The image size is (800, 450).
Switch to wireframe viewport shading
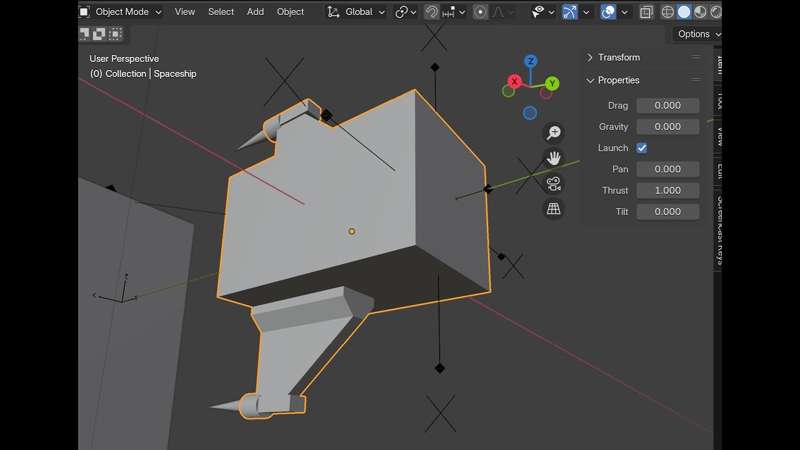coord(667,12)
